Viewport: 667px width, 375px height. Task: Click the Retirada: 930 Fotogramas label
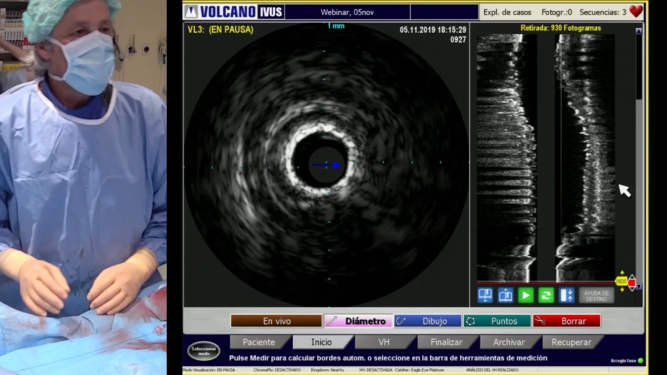coord(561,28)
